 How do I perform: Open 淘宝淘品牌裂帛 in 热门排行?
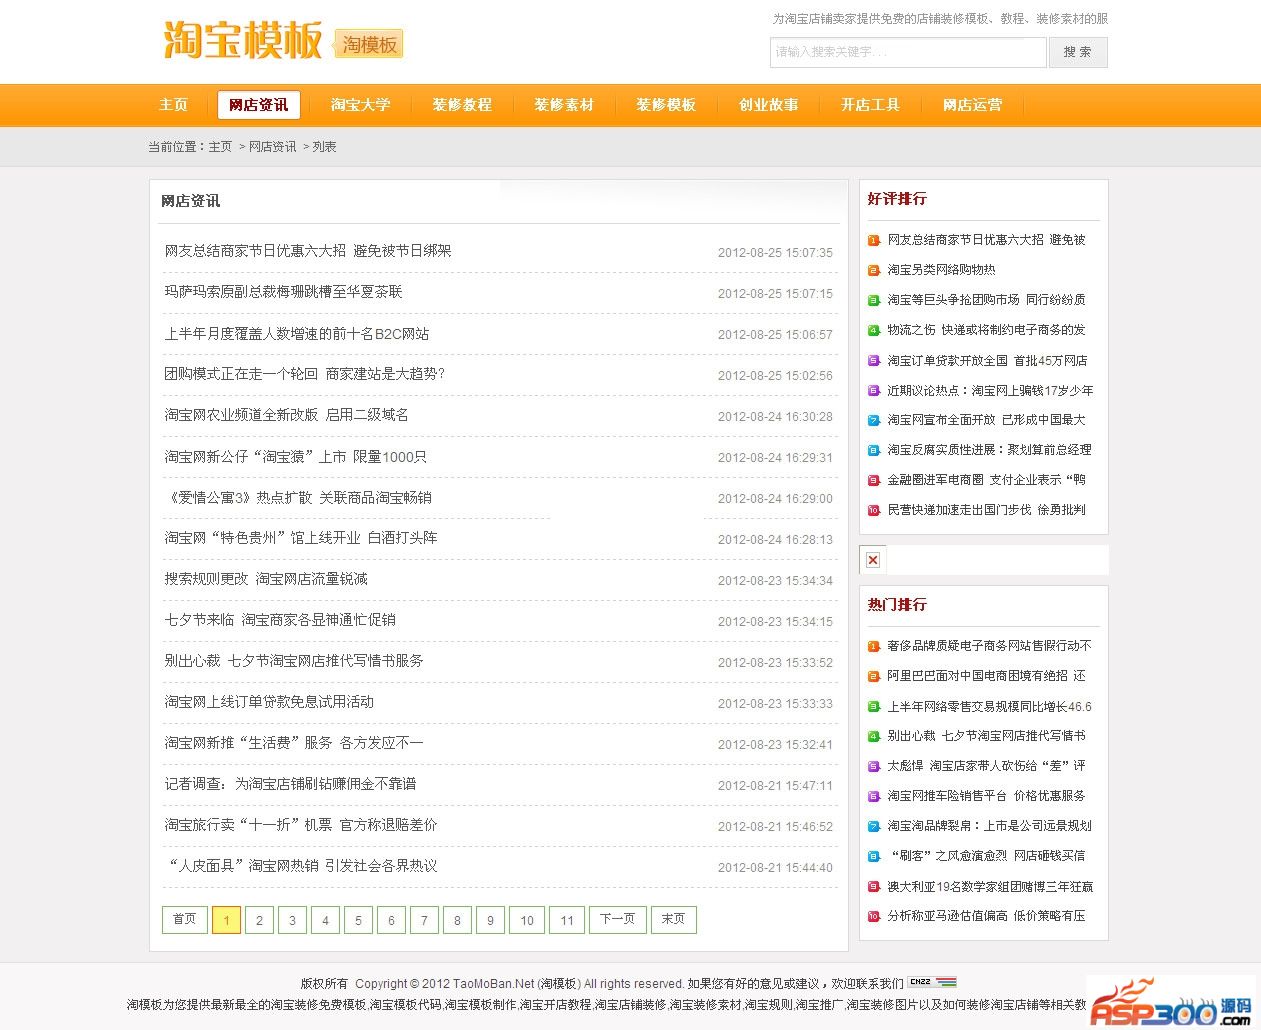click(x=989, y=826)
